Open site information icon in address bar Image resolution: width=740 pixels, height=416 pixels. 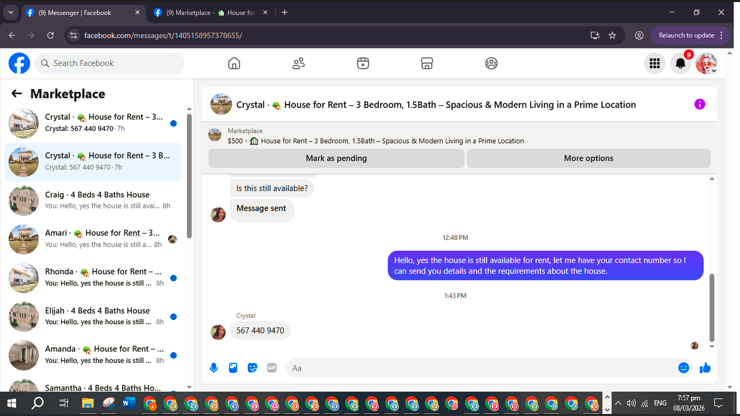73,35
